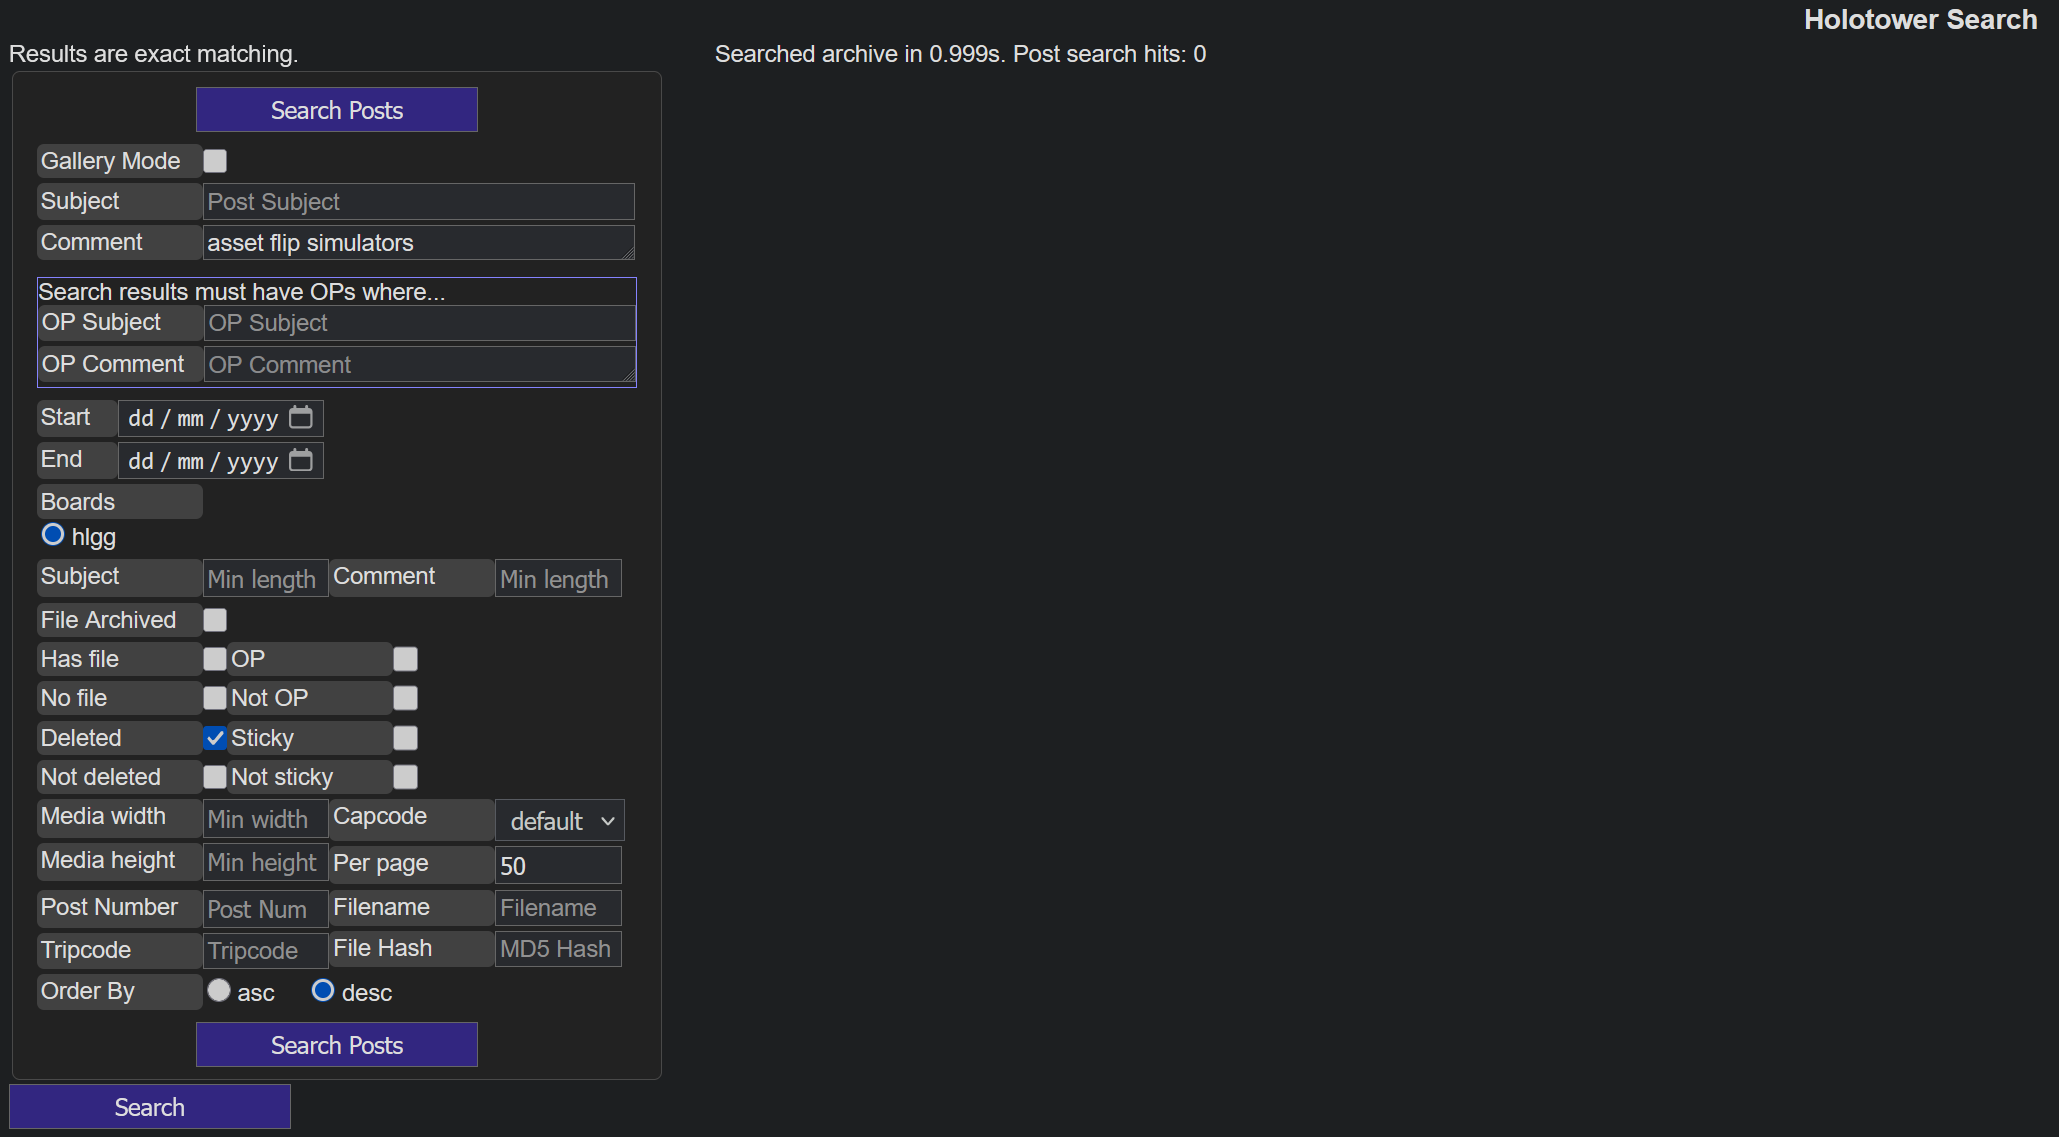Click the Search button at bottom left

pos(150,1107)
